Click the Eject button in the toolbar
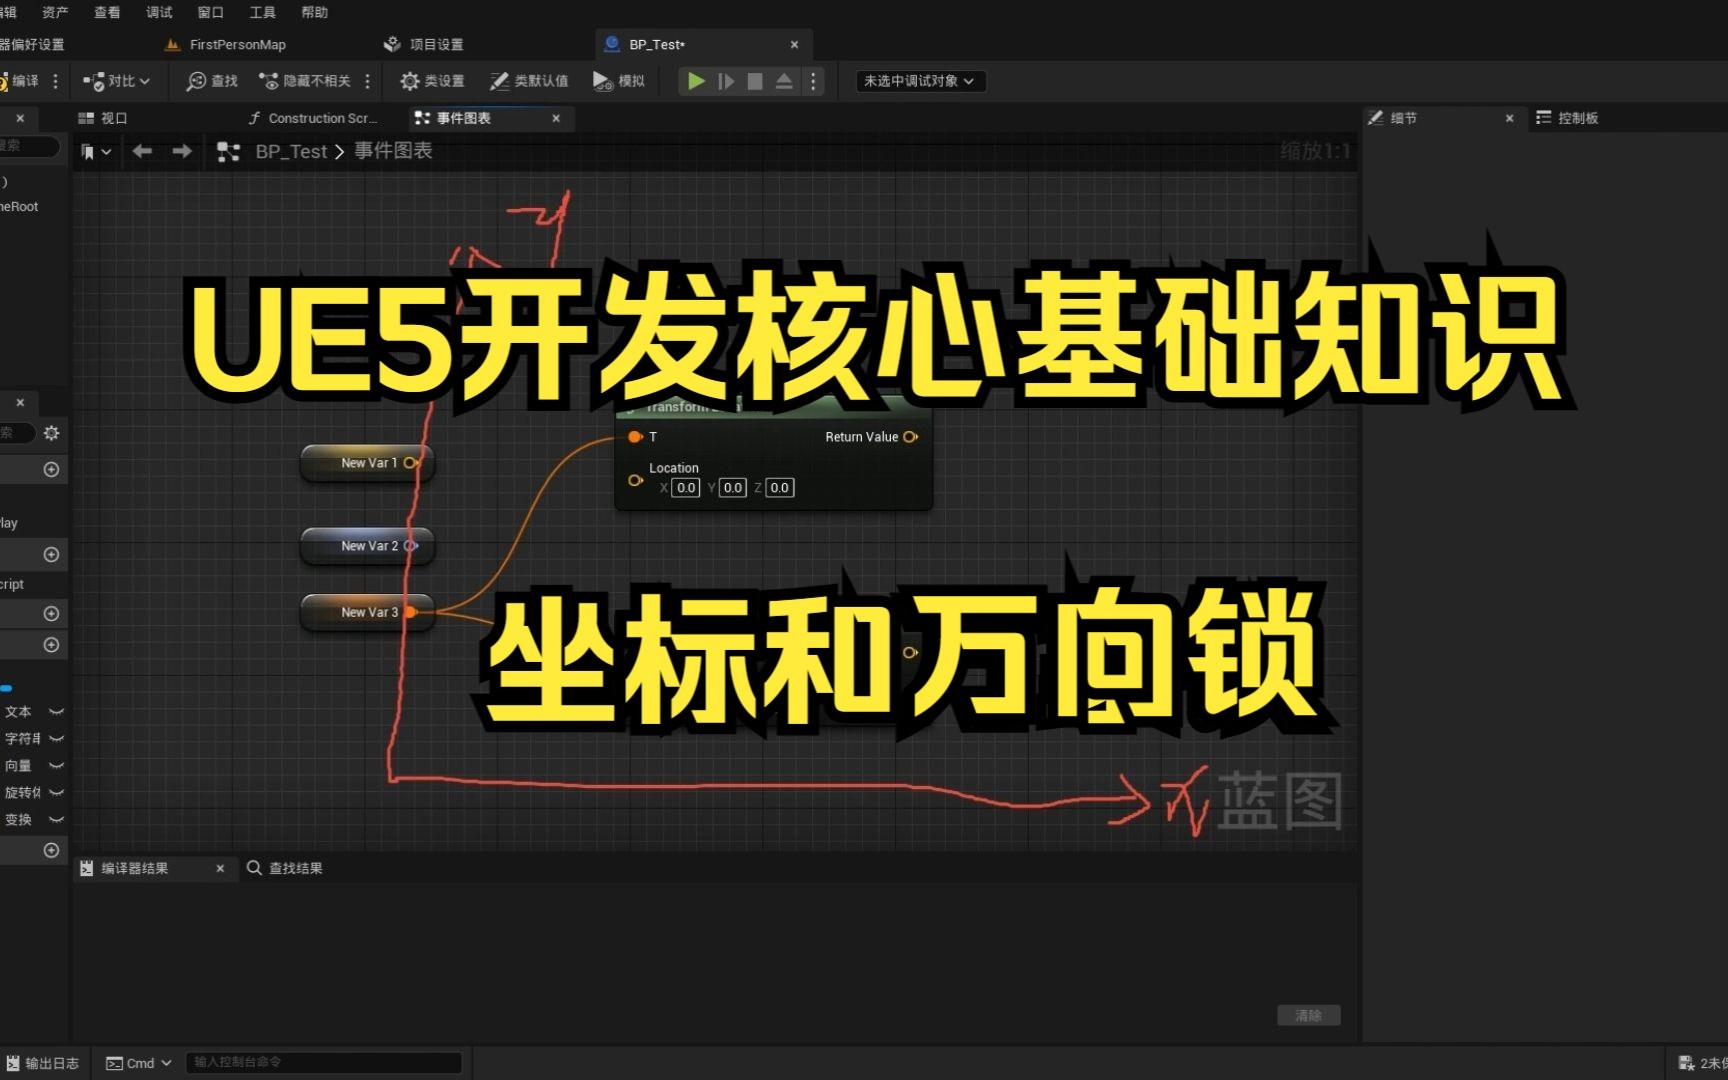This screenshot has width=1728, height=1080. point(784,81)
